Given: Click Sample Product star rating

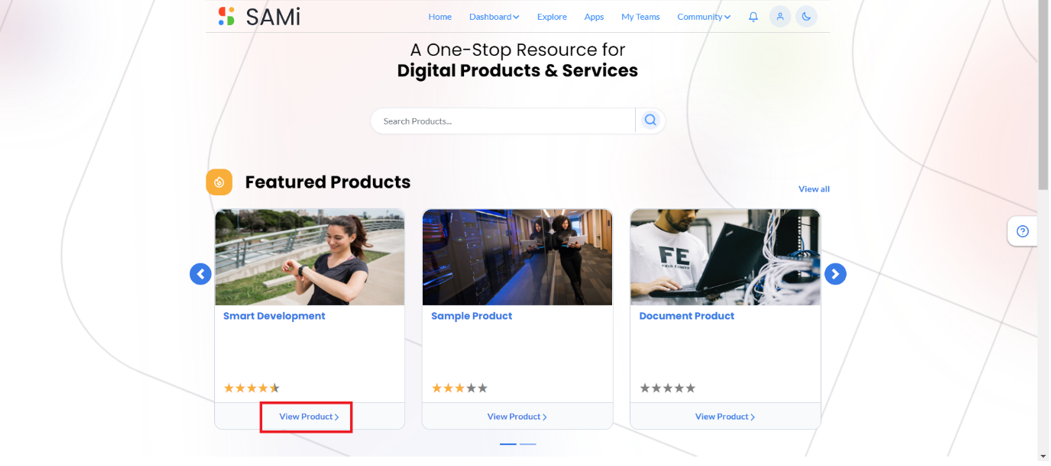Looking at the screenshot, I should click(459, 388).
